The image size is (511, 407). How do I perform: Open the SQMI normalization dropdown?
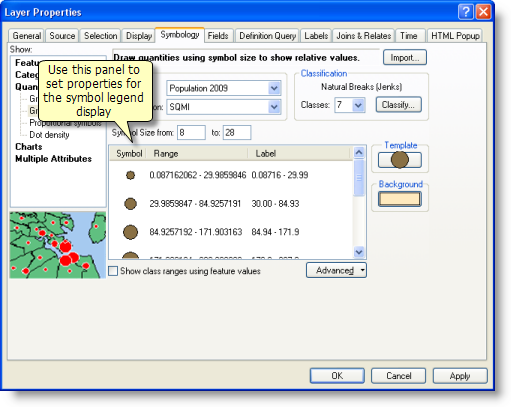click(x=274, y=107)
